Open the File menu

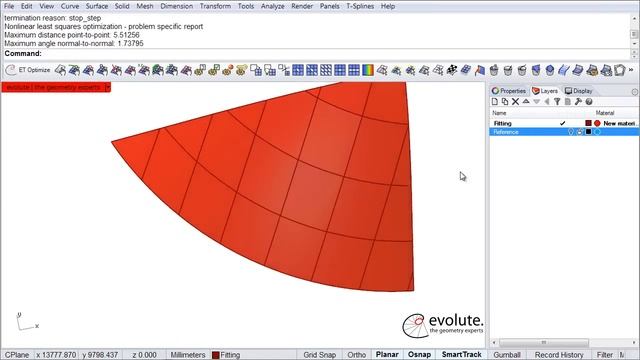coord(9,6)
